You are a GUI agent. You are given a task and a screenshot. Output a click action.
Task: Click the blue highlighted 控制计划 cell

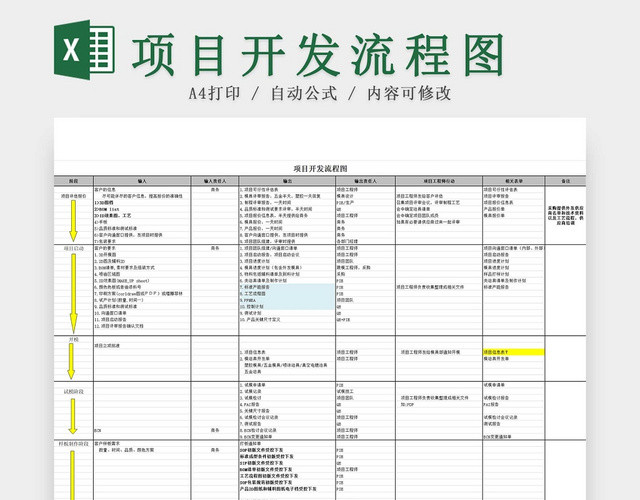[x=287, y=307]
